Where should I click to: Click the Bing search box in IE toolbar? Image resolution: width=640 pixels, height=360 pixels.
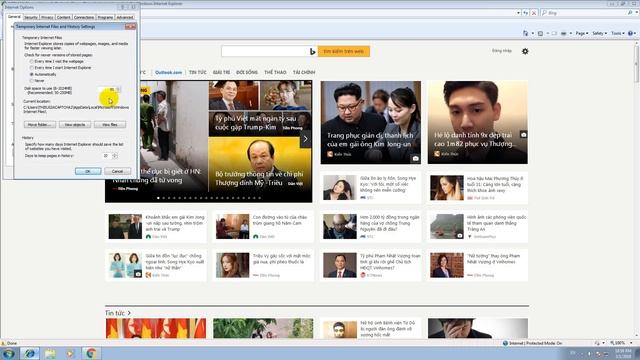(586, 13)
